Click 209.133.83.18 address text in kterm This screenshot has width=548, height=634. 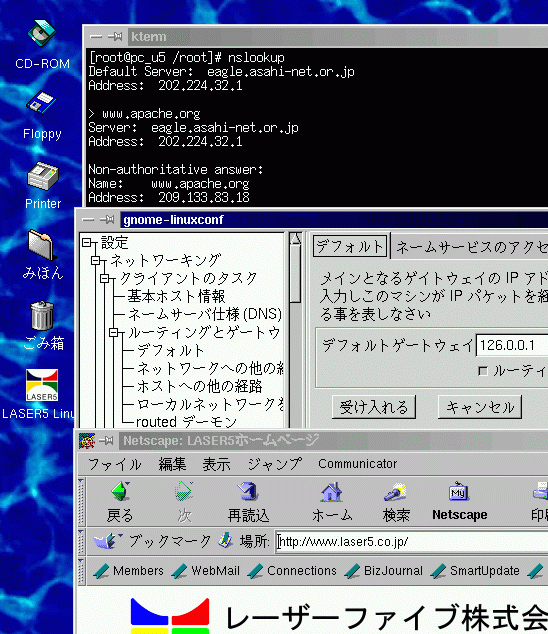coord(203,197)
